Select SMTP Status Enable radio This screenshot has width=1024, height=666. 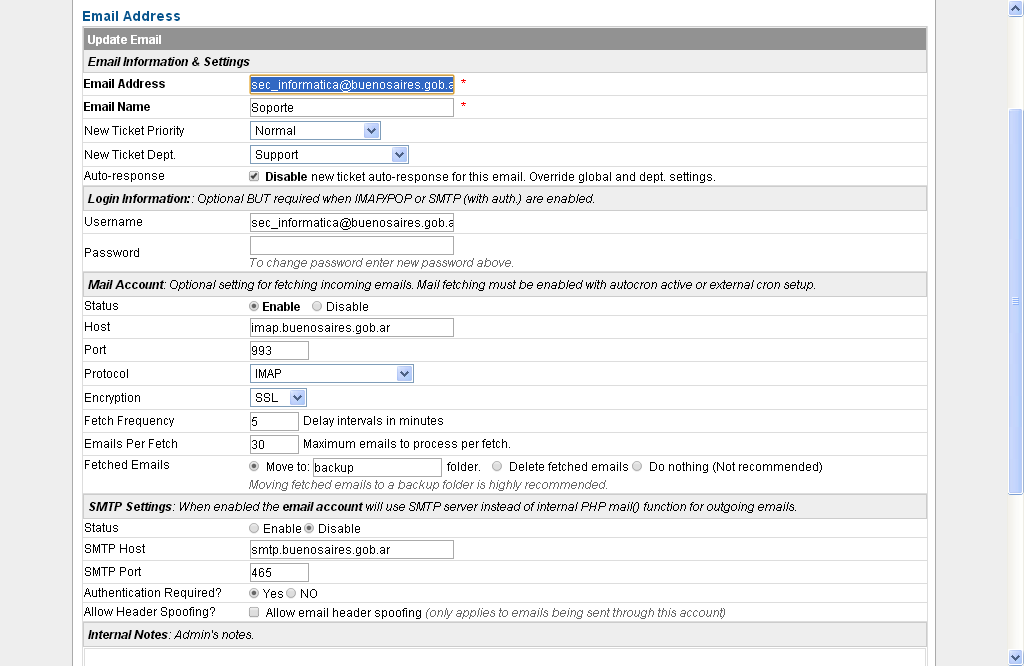click(254, 528)
